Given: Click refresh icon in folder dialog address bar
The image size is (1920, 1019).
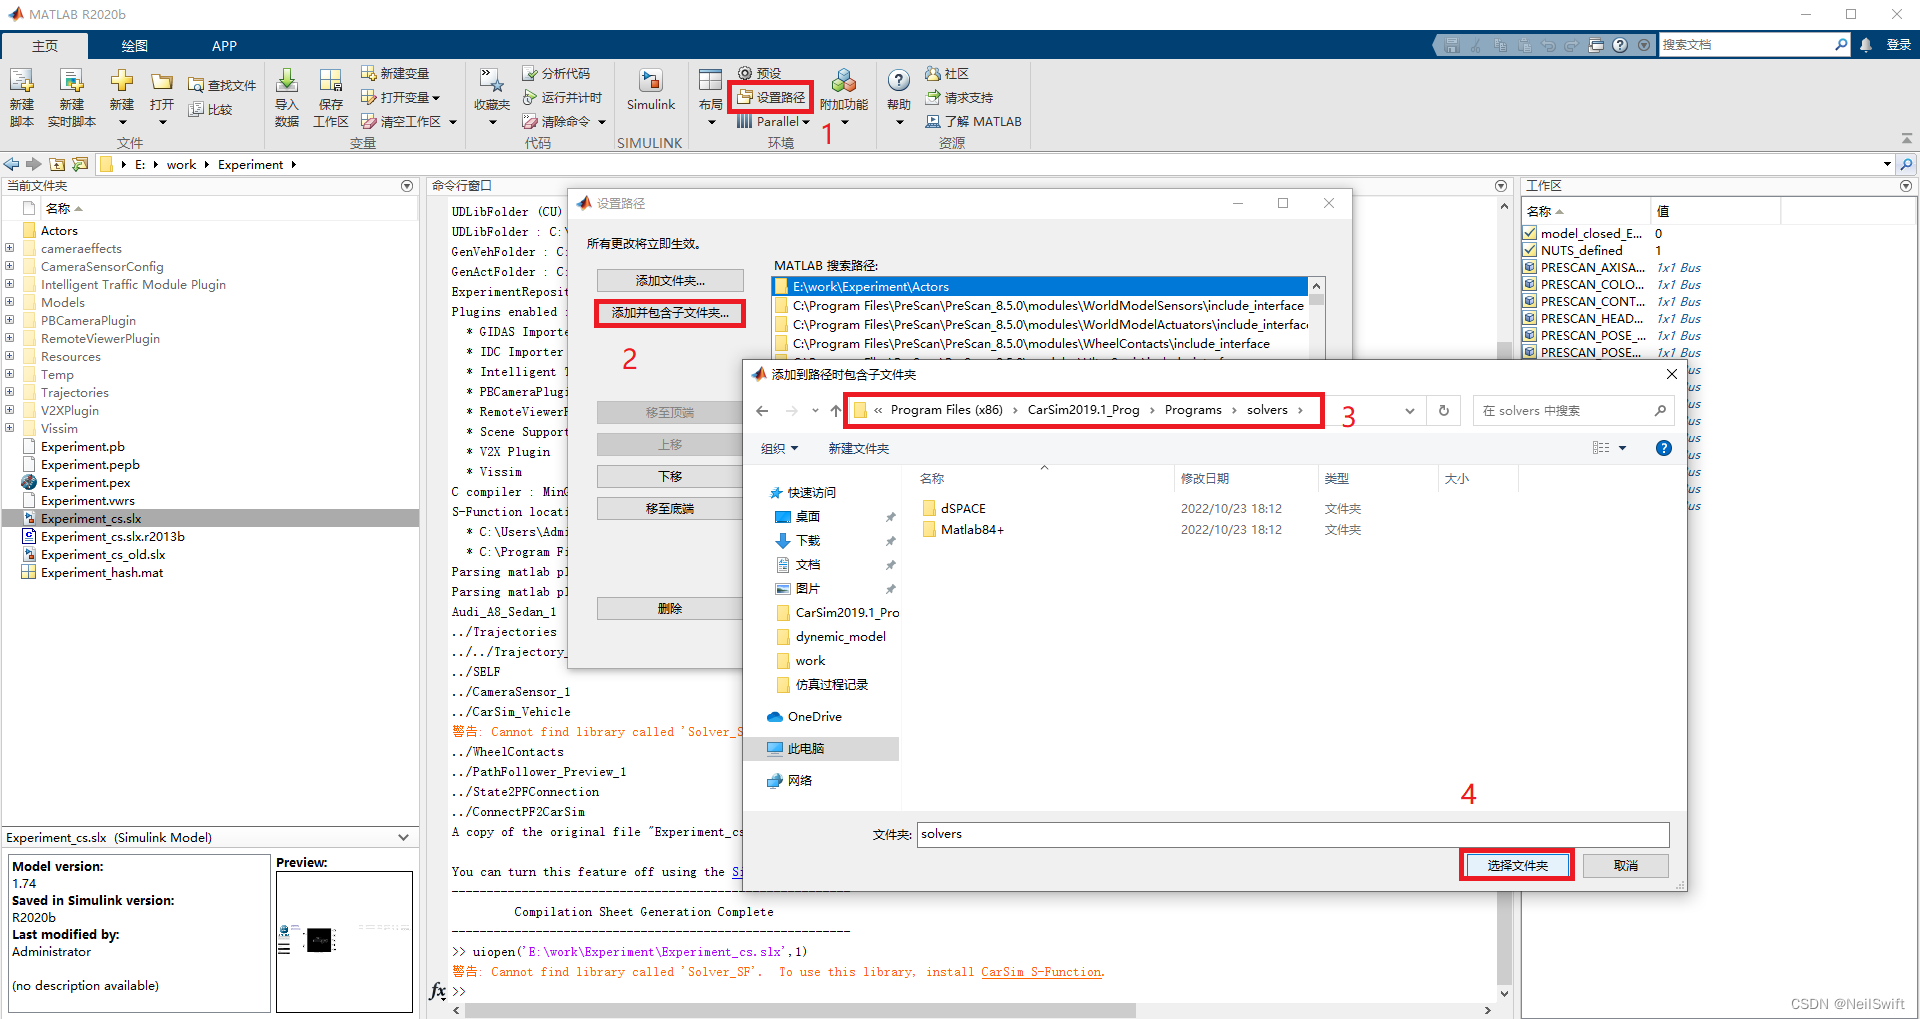Looking at the screenshot, I should point(1444,410).
